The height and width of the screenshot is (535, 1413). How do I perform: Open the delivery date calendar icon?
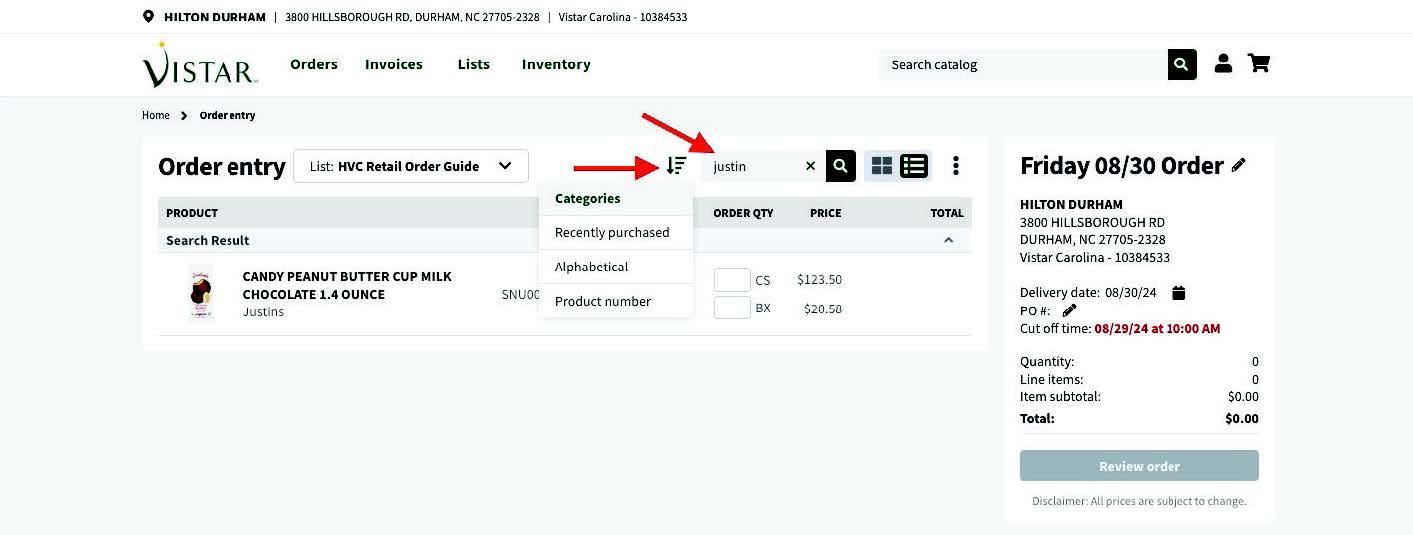(x=1178, y=293)
